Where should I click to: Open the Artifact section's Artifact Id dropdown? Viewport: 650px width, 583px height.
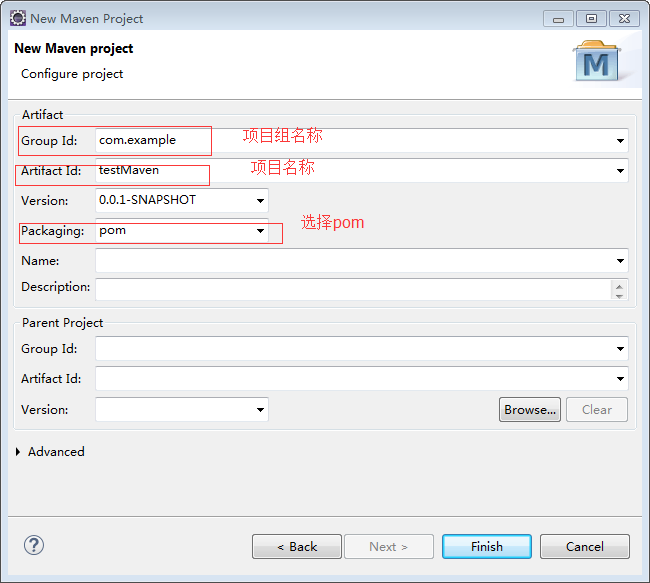620,170
